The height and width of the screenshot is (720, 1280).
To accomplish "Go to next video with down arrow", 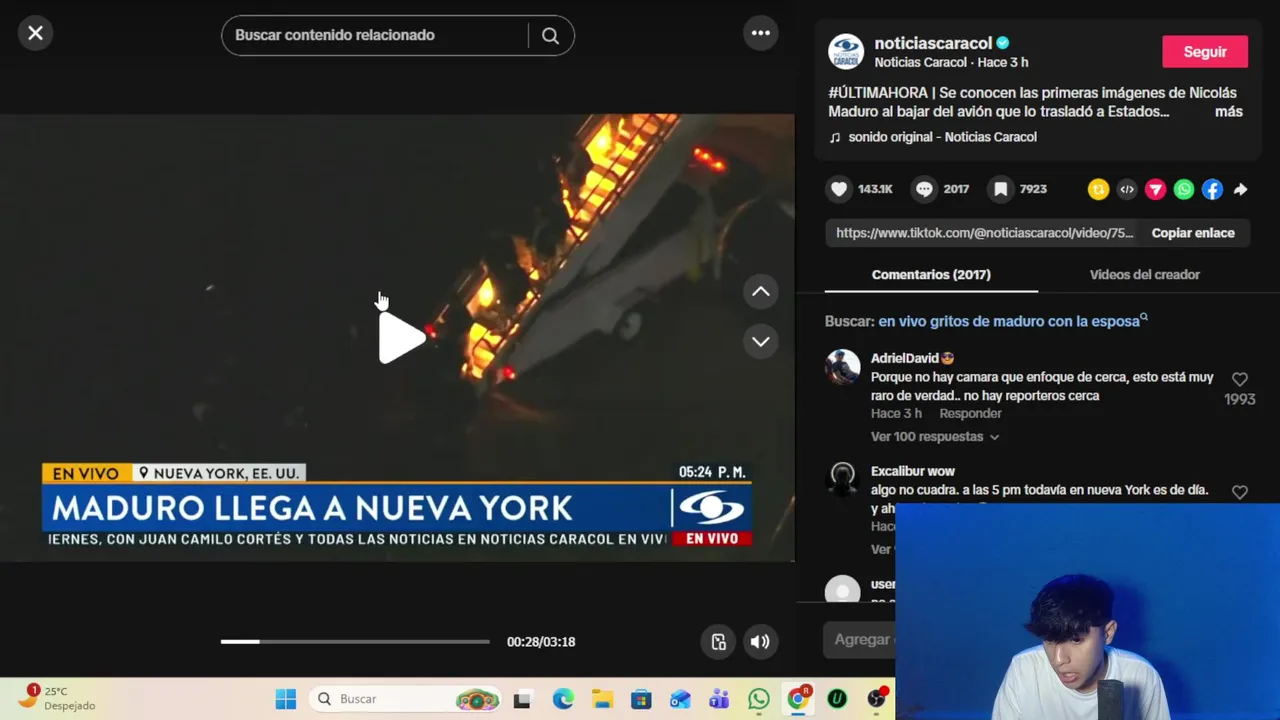I will point(761,341).
